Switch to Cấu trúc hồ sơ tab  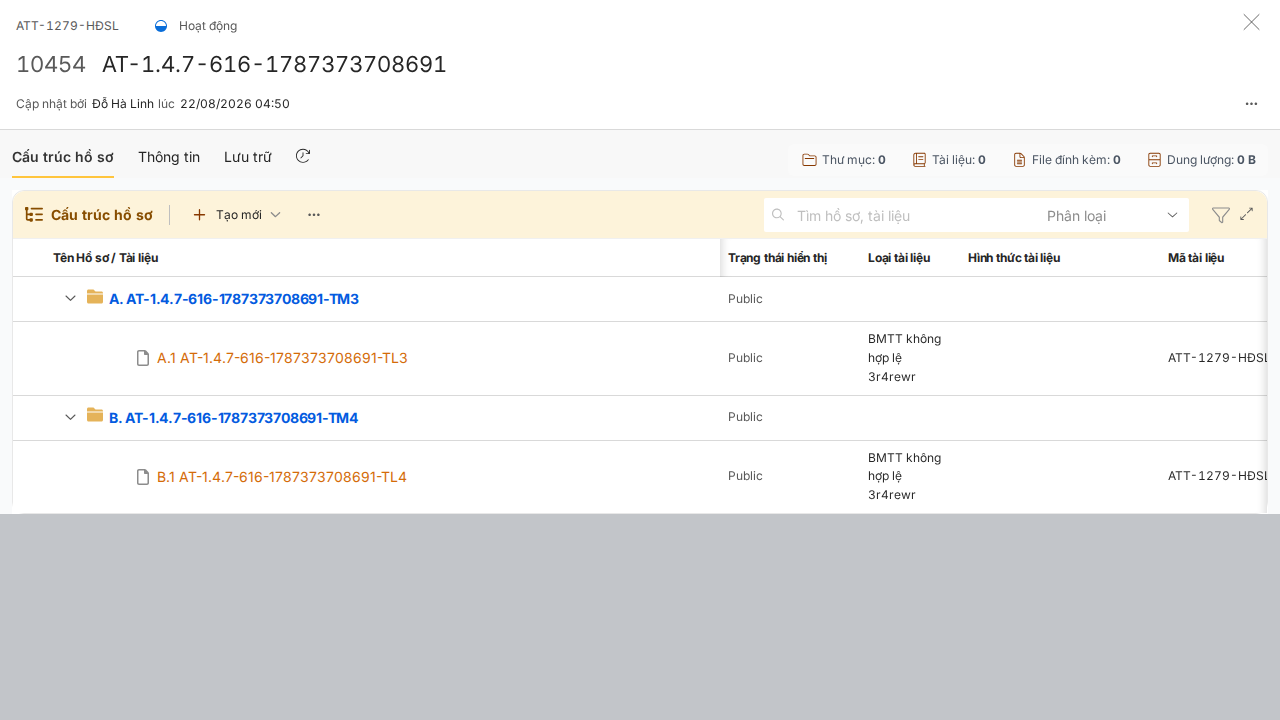coord(63,157)
